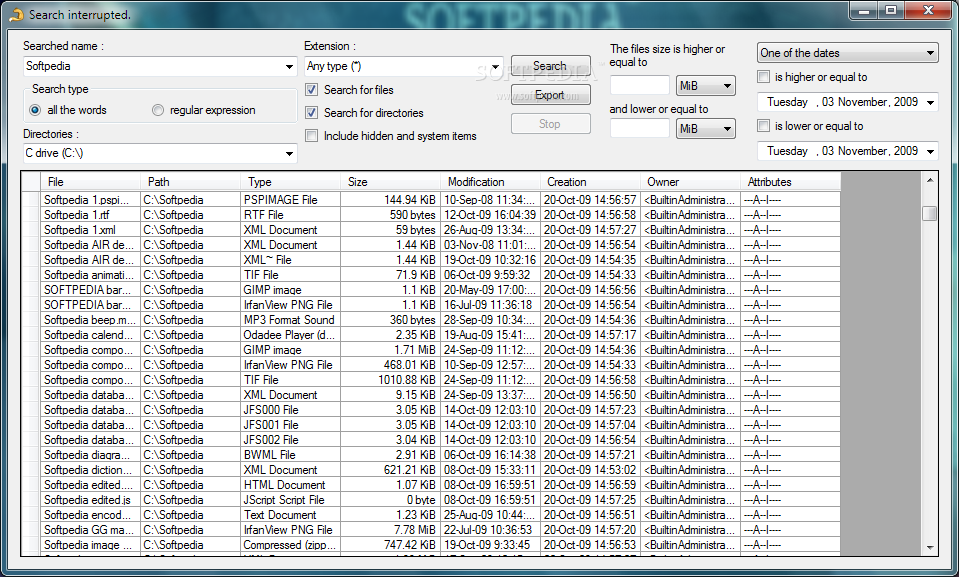959x577 pixels.
Task: Uncheck 'Search for directories' checkbox
Action: (312, 113)
